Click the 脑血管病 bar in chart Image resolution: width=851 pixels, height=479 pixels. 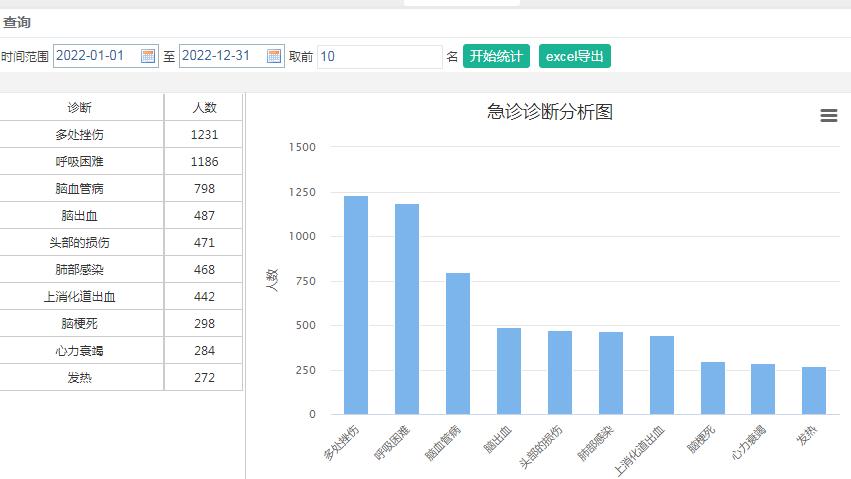[x=458, y=343]
